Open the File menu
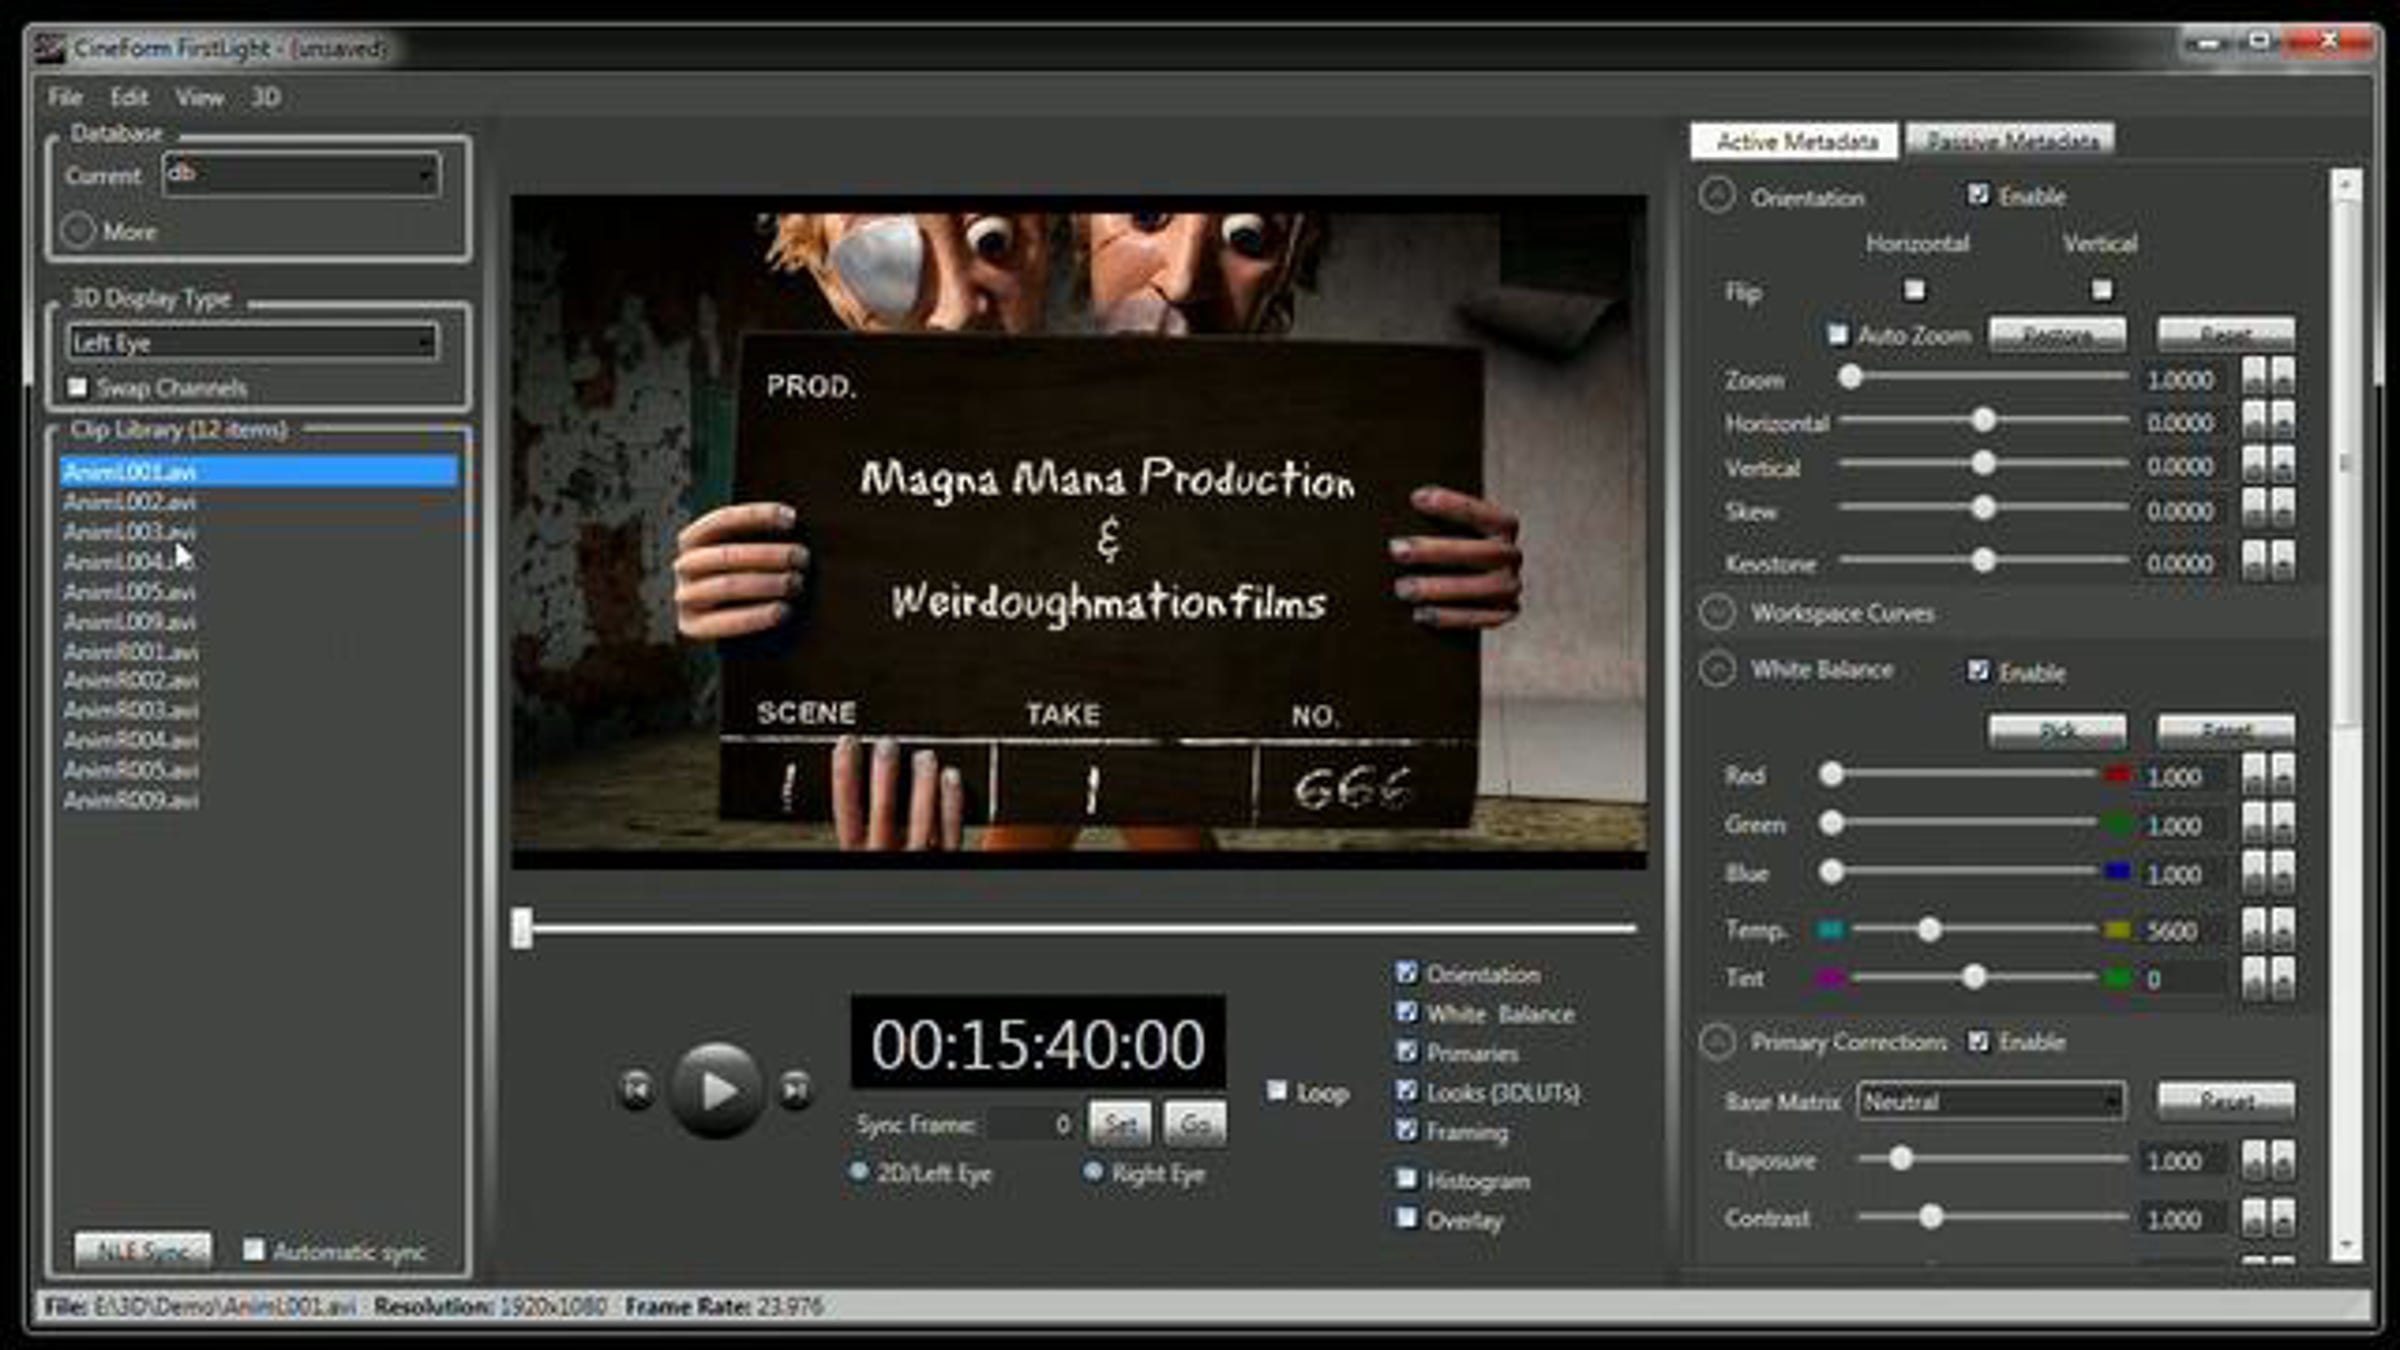2400x1350 pixels. [65, 97]
